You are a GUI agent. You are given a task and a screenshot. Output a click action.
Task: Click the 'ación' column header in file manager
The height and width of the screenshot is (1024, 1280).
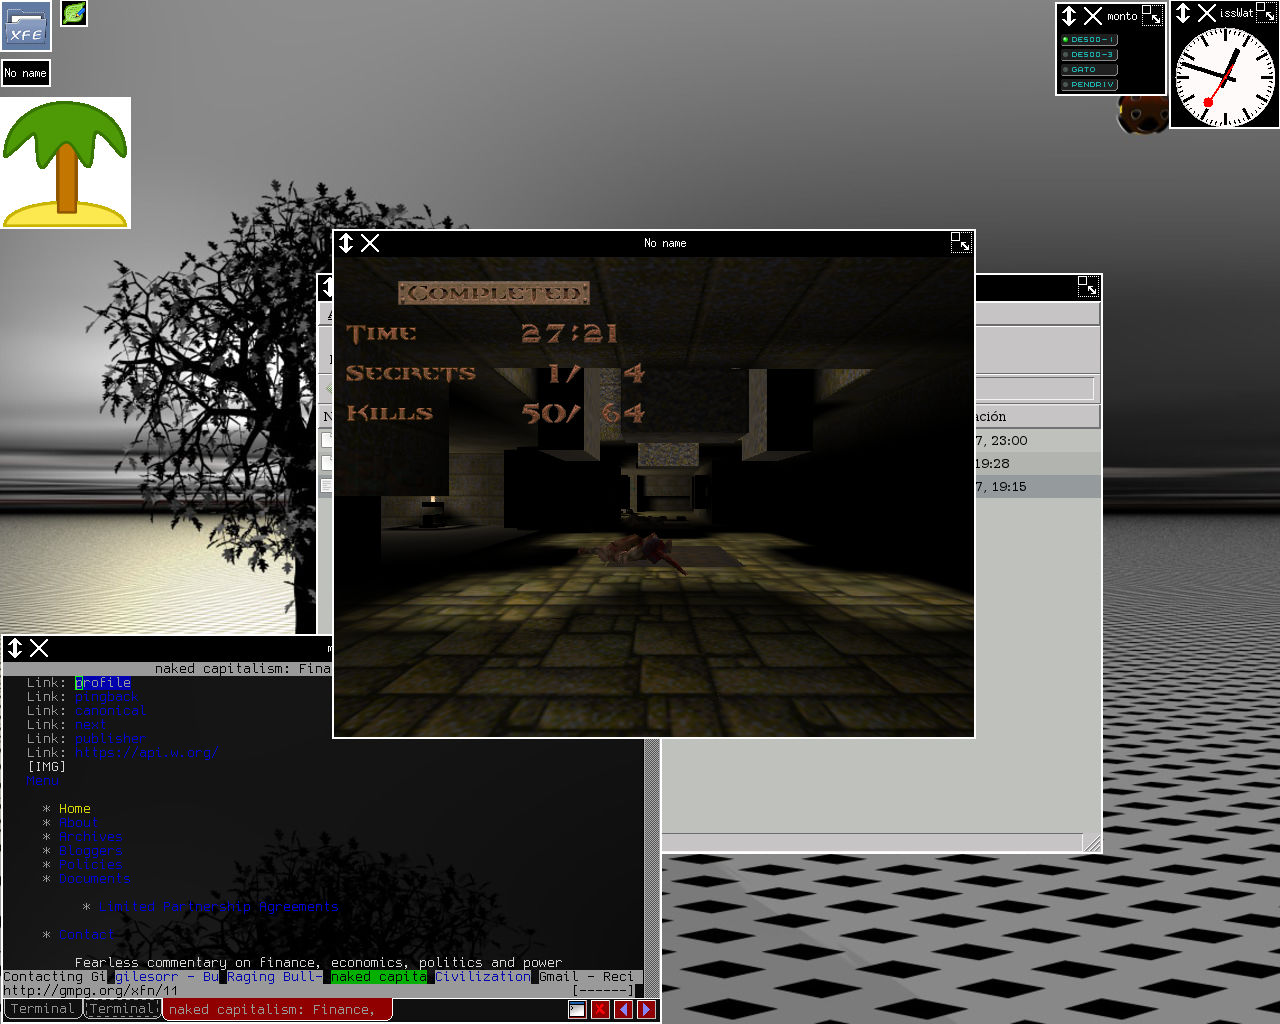1037,416
